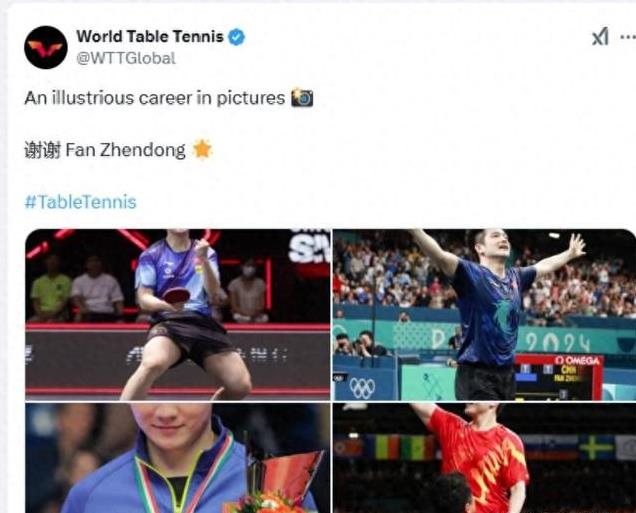
Task: Follow the #TableTennis hashtag
Action: 80,202
